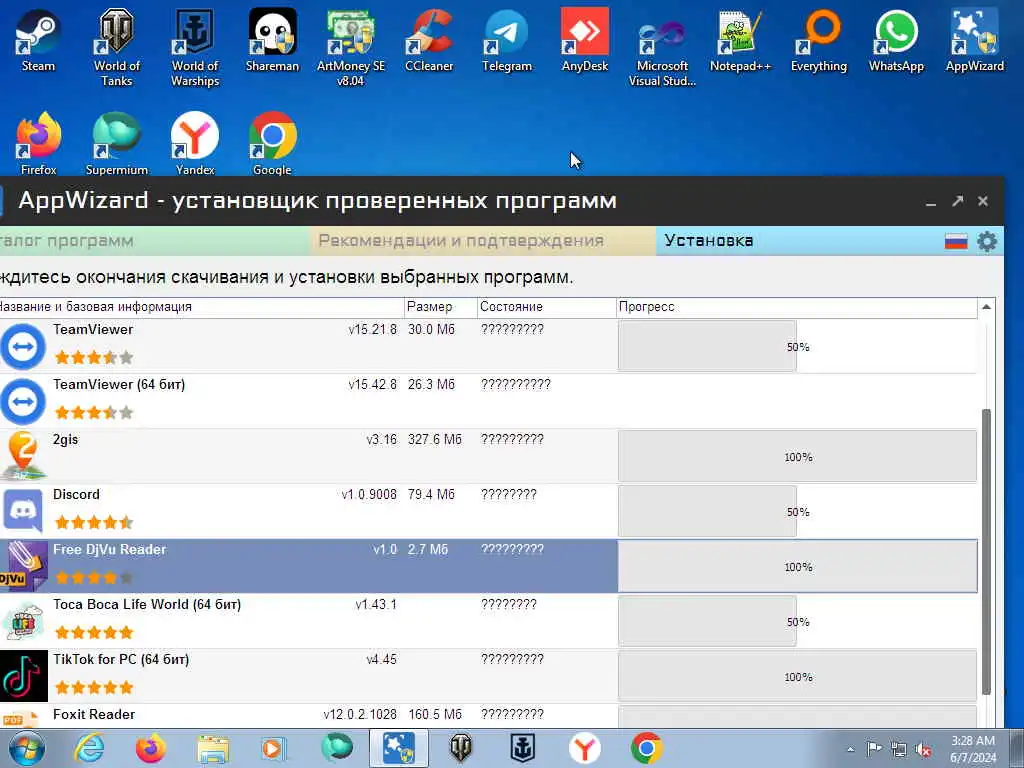Click the Discord star rating
The height and width of the screenshot is (768, 1024).
pyautogui.click(x=94, y=522)
